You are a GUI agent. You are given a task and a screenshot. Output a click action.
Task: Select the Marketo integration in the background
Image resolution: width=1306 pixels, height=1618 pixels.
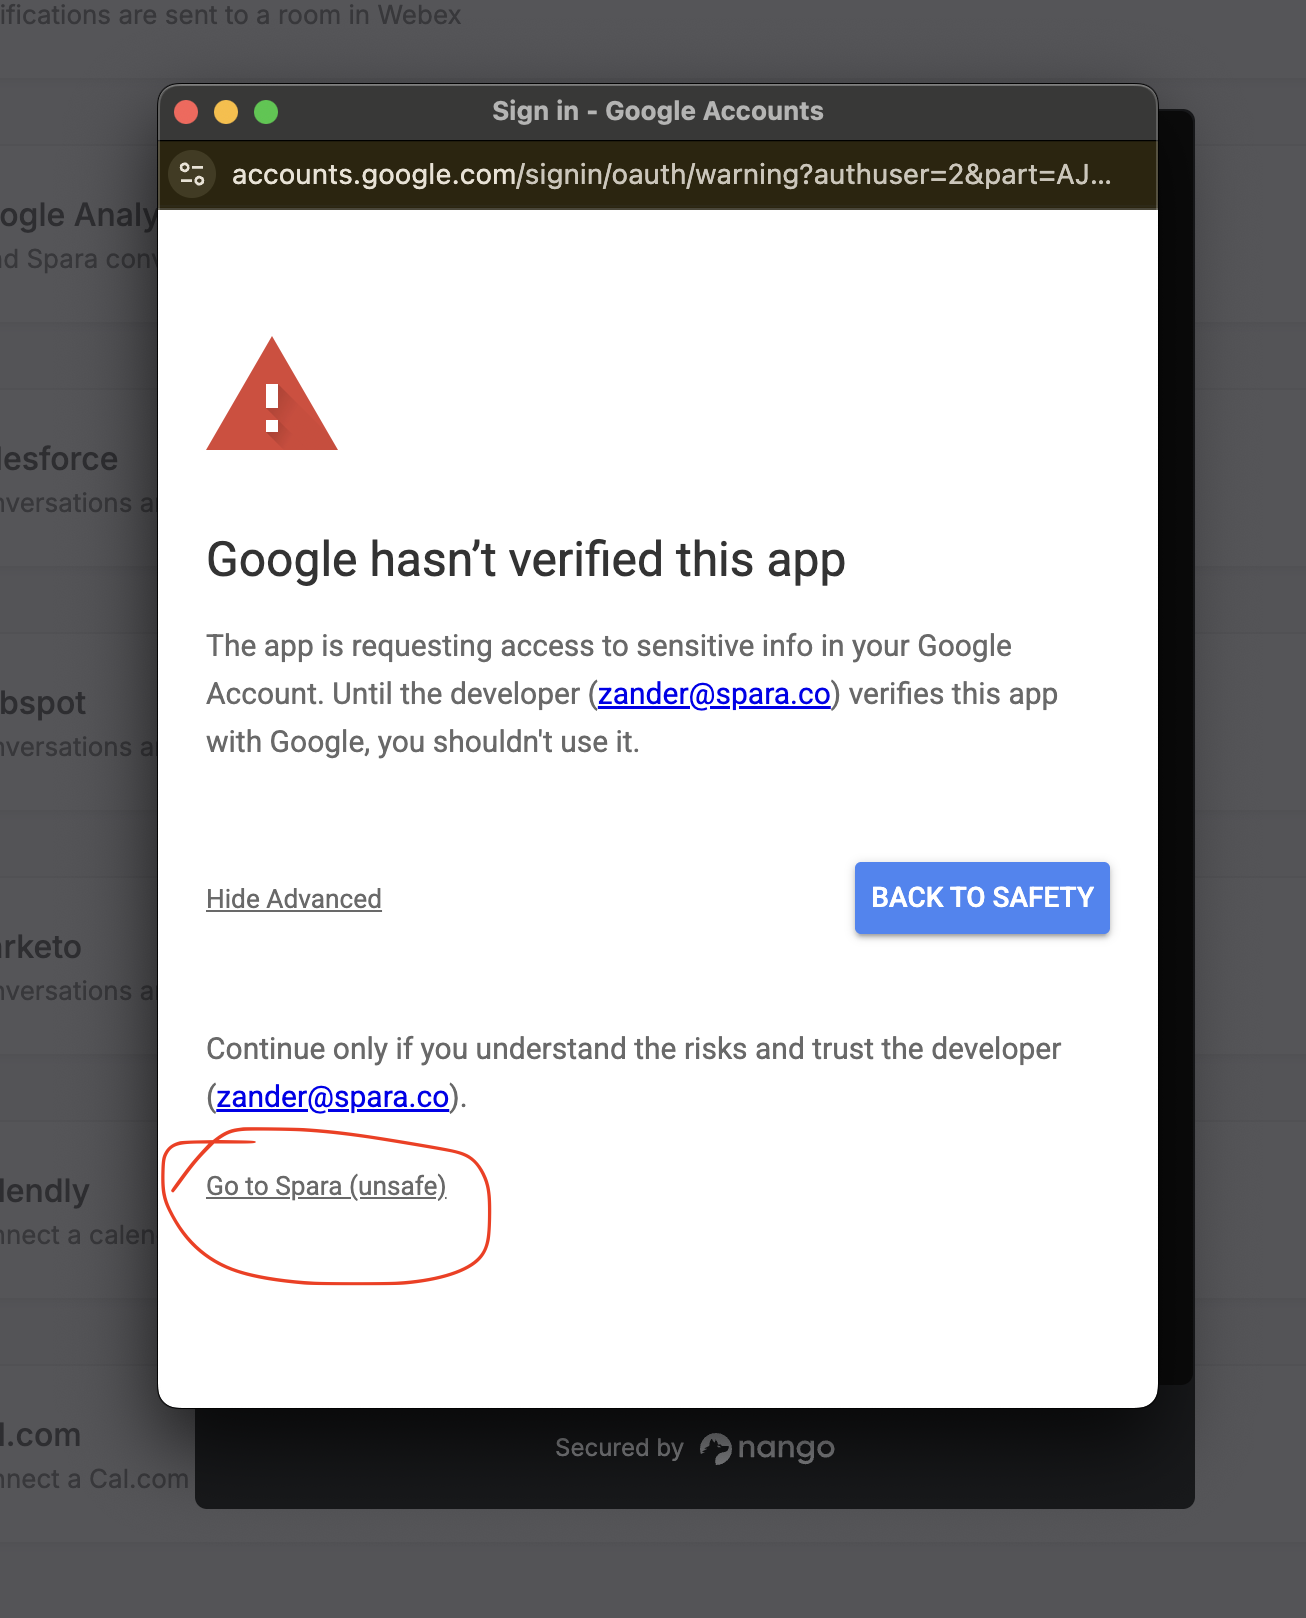click(x=42, y=947)
